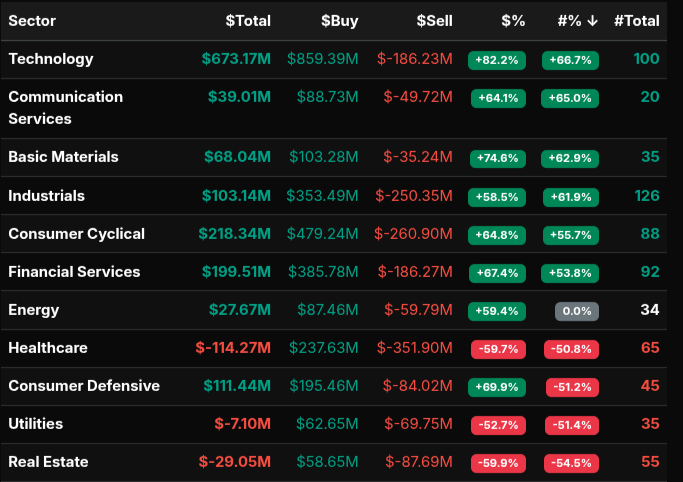This screenshot has width=683, height=482.
Task: Click the Industrials sector name
Action: [x=46, y=196]
